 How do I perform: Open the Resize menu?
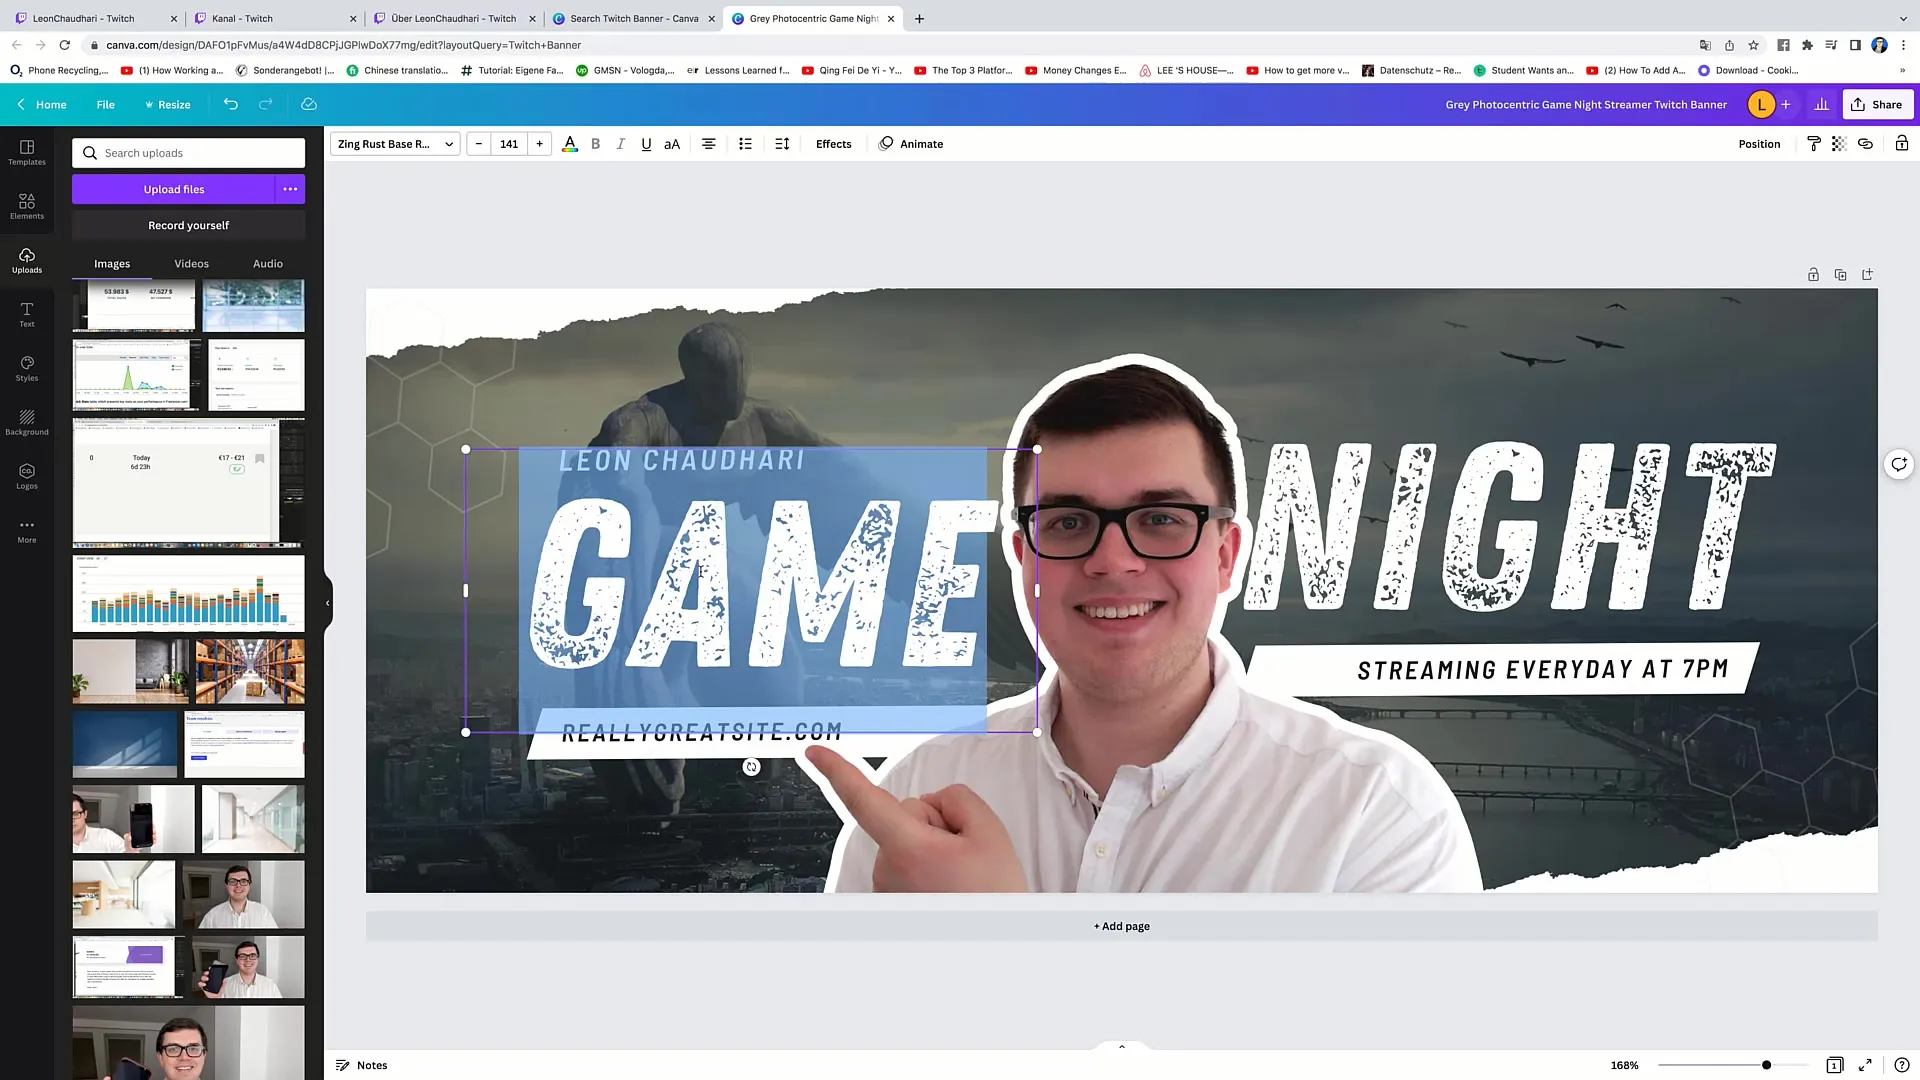167,104
